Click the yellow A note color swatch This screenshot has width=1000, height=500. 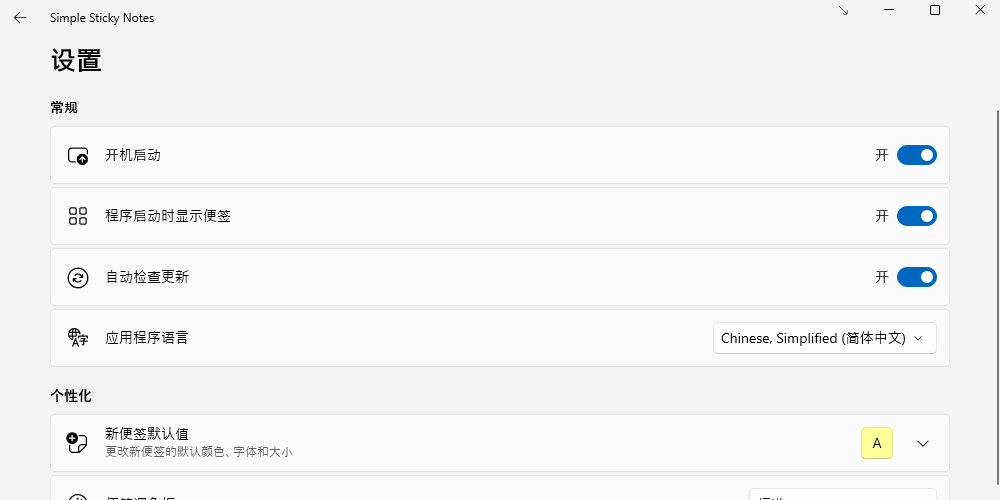[877, 443]
